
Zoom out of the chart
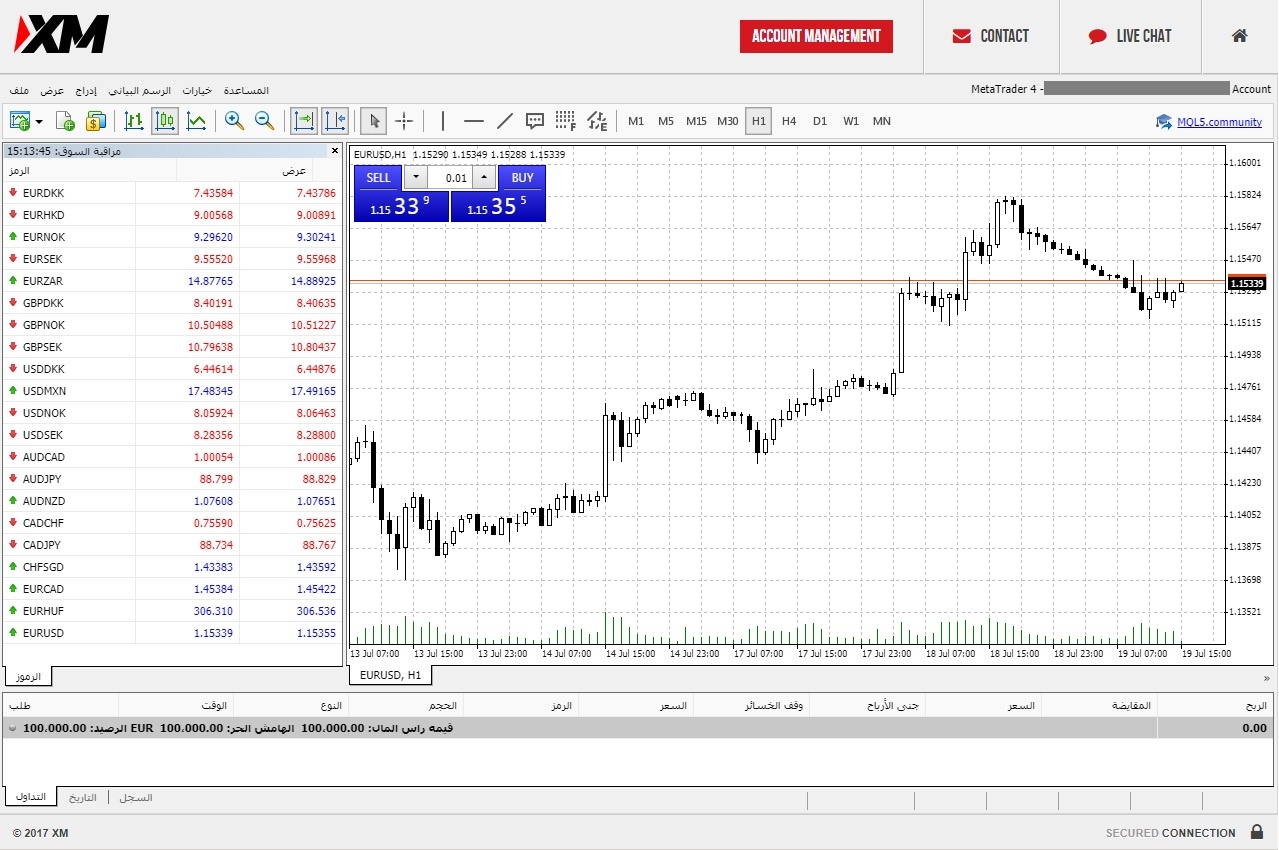(265, 121)
